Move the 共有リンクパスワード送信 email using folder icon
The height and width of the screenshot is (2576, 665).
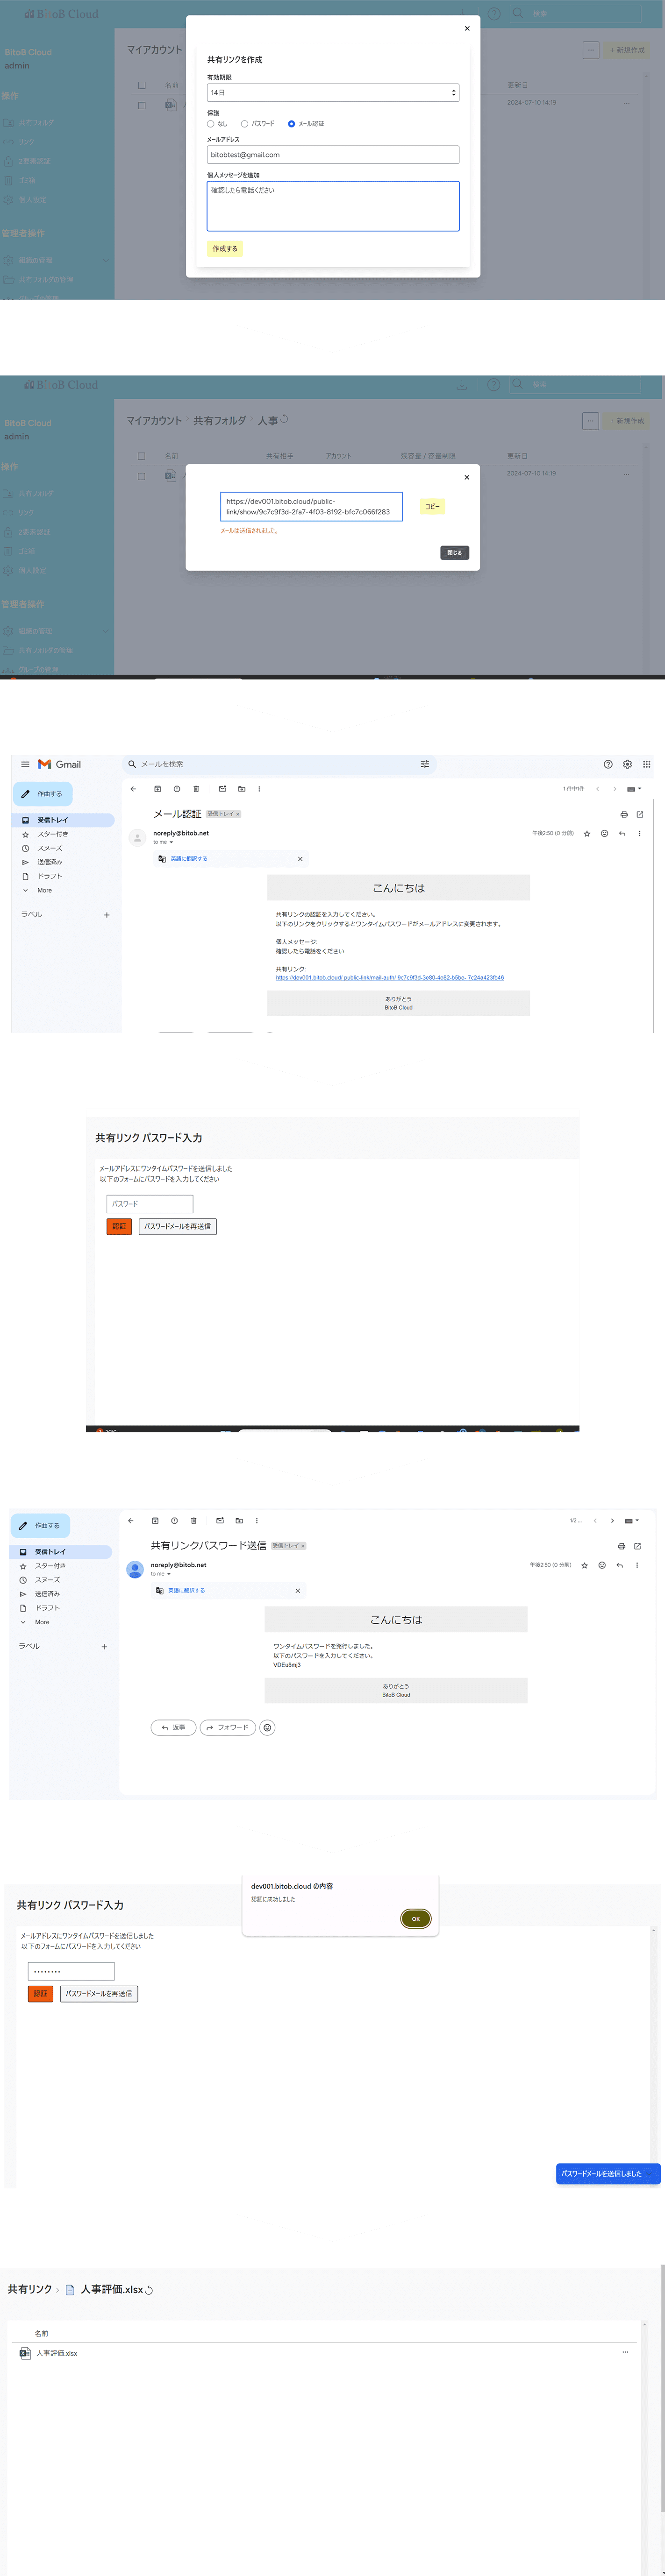(x=239, y=1521)
